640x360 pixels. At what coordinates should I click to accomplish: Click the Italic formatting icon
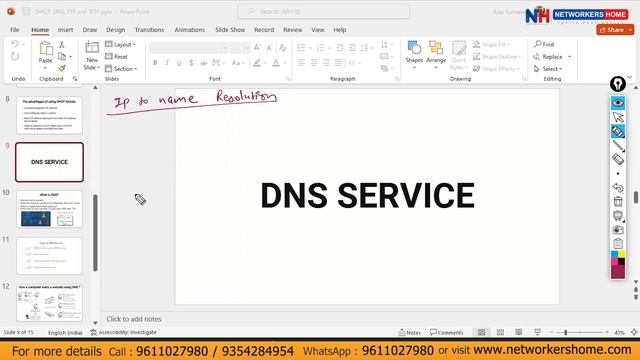pyautogui.click(x=167, y=63)
